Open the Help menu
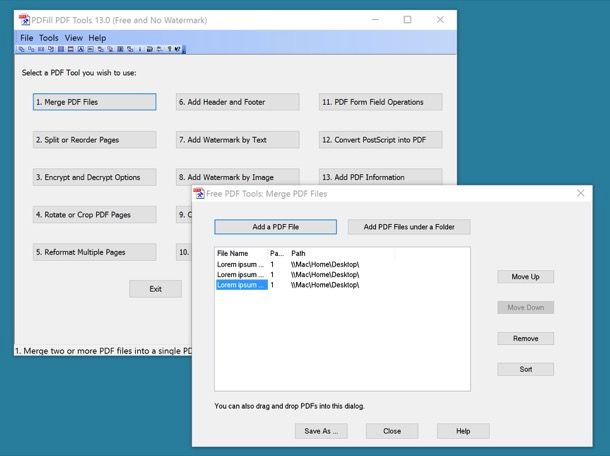 pos(97,38)
